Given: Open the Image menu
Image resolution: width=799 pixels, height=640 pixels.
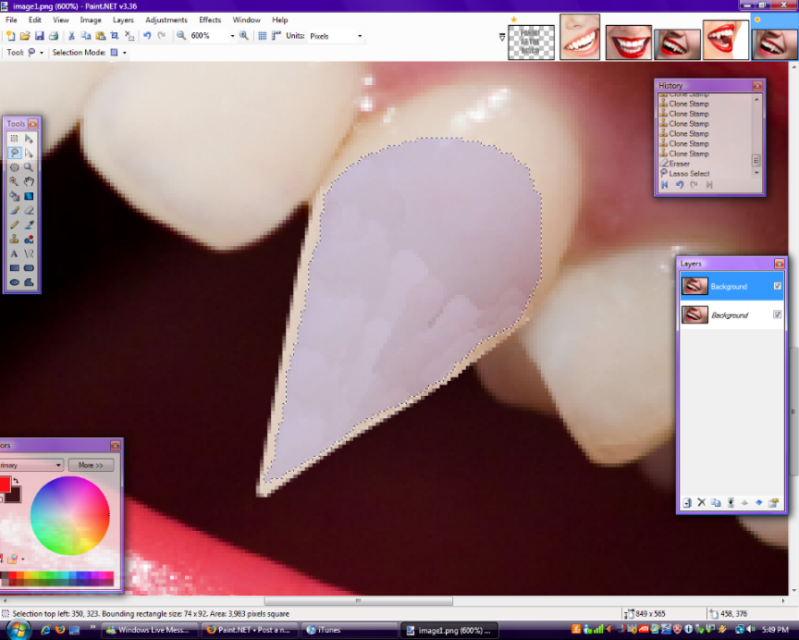Looking at the screenshot, I should coord(91,20).
